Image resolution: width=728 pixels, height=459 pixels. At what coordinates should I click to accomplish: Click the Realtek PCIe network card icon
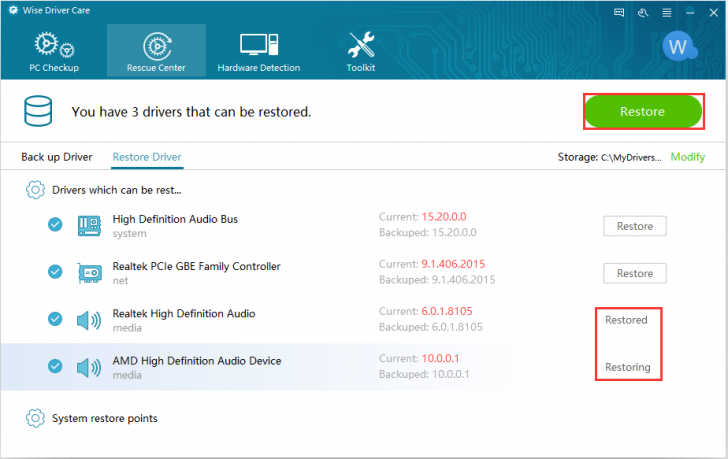[x=89, y=273]
